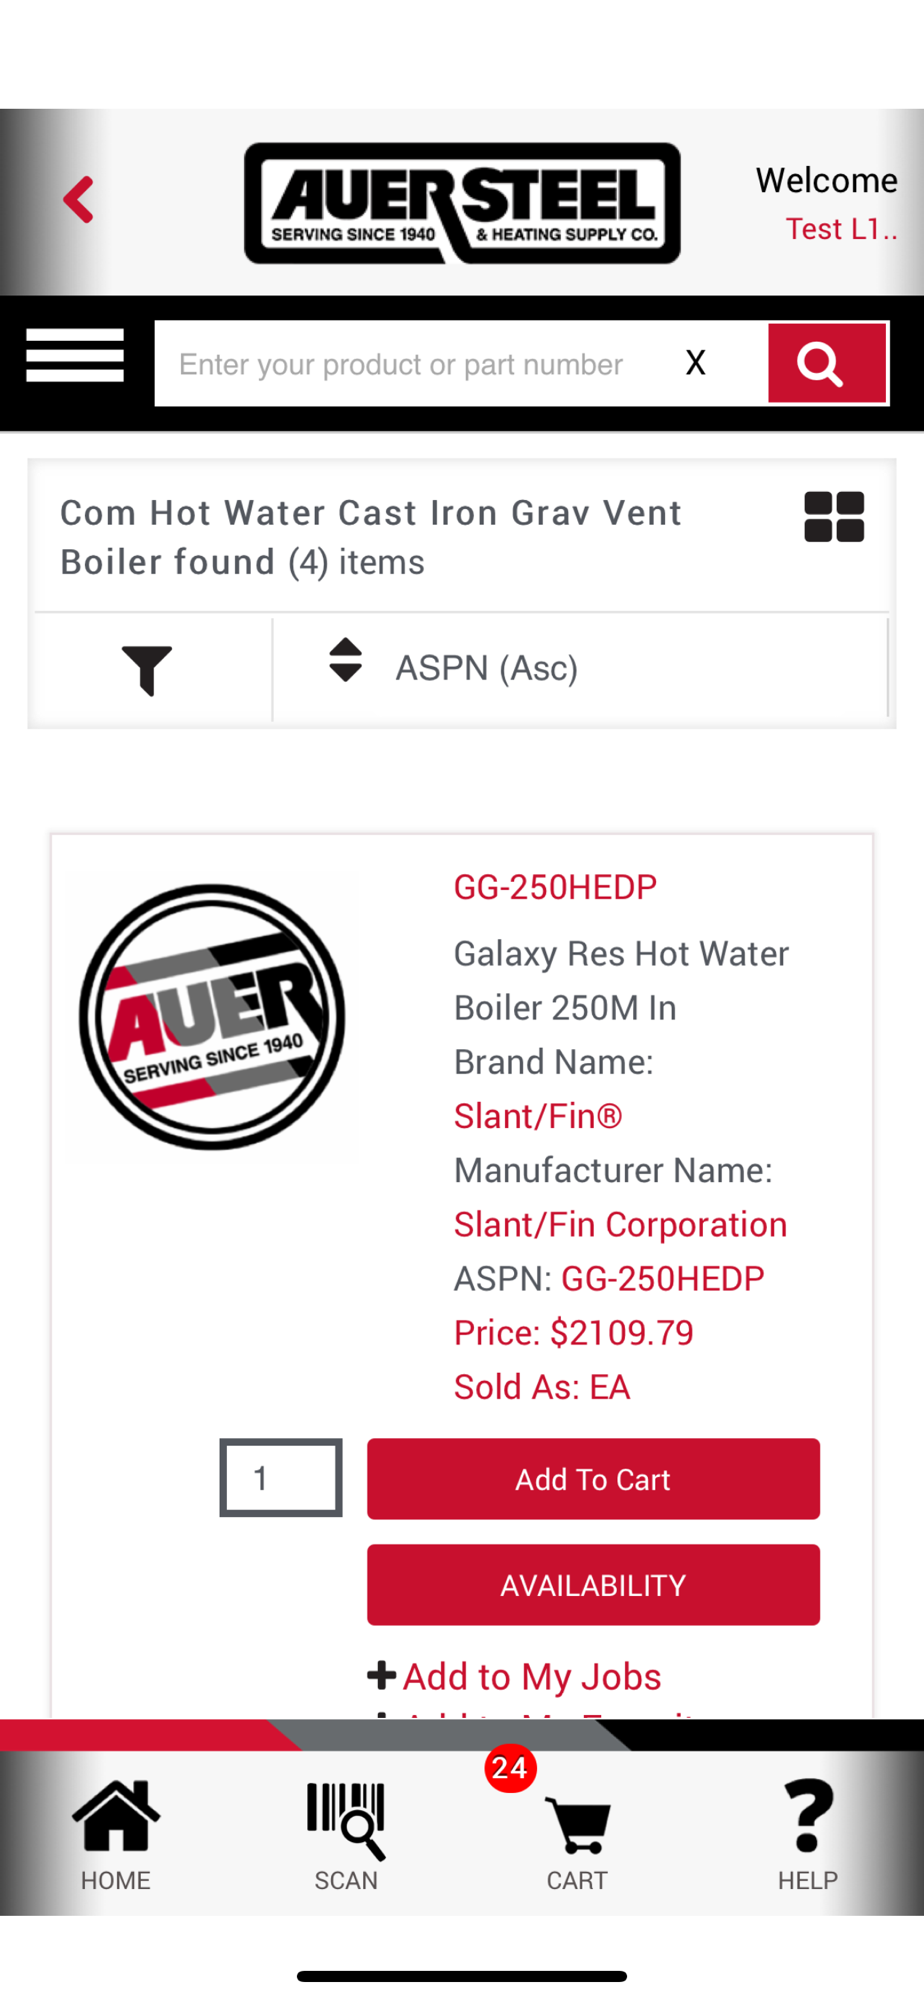This screenshot has height=2000, width=924.
Task: Toggle sort direction arrows
Action: [346, 660]
